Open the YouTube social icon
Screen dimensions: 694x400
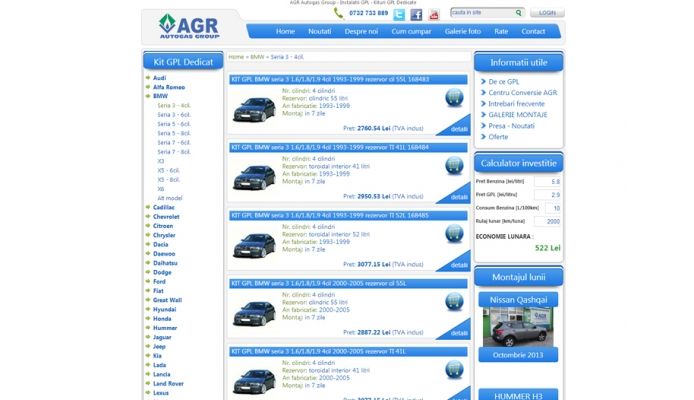(434, 15)
